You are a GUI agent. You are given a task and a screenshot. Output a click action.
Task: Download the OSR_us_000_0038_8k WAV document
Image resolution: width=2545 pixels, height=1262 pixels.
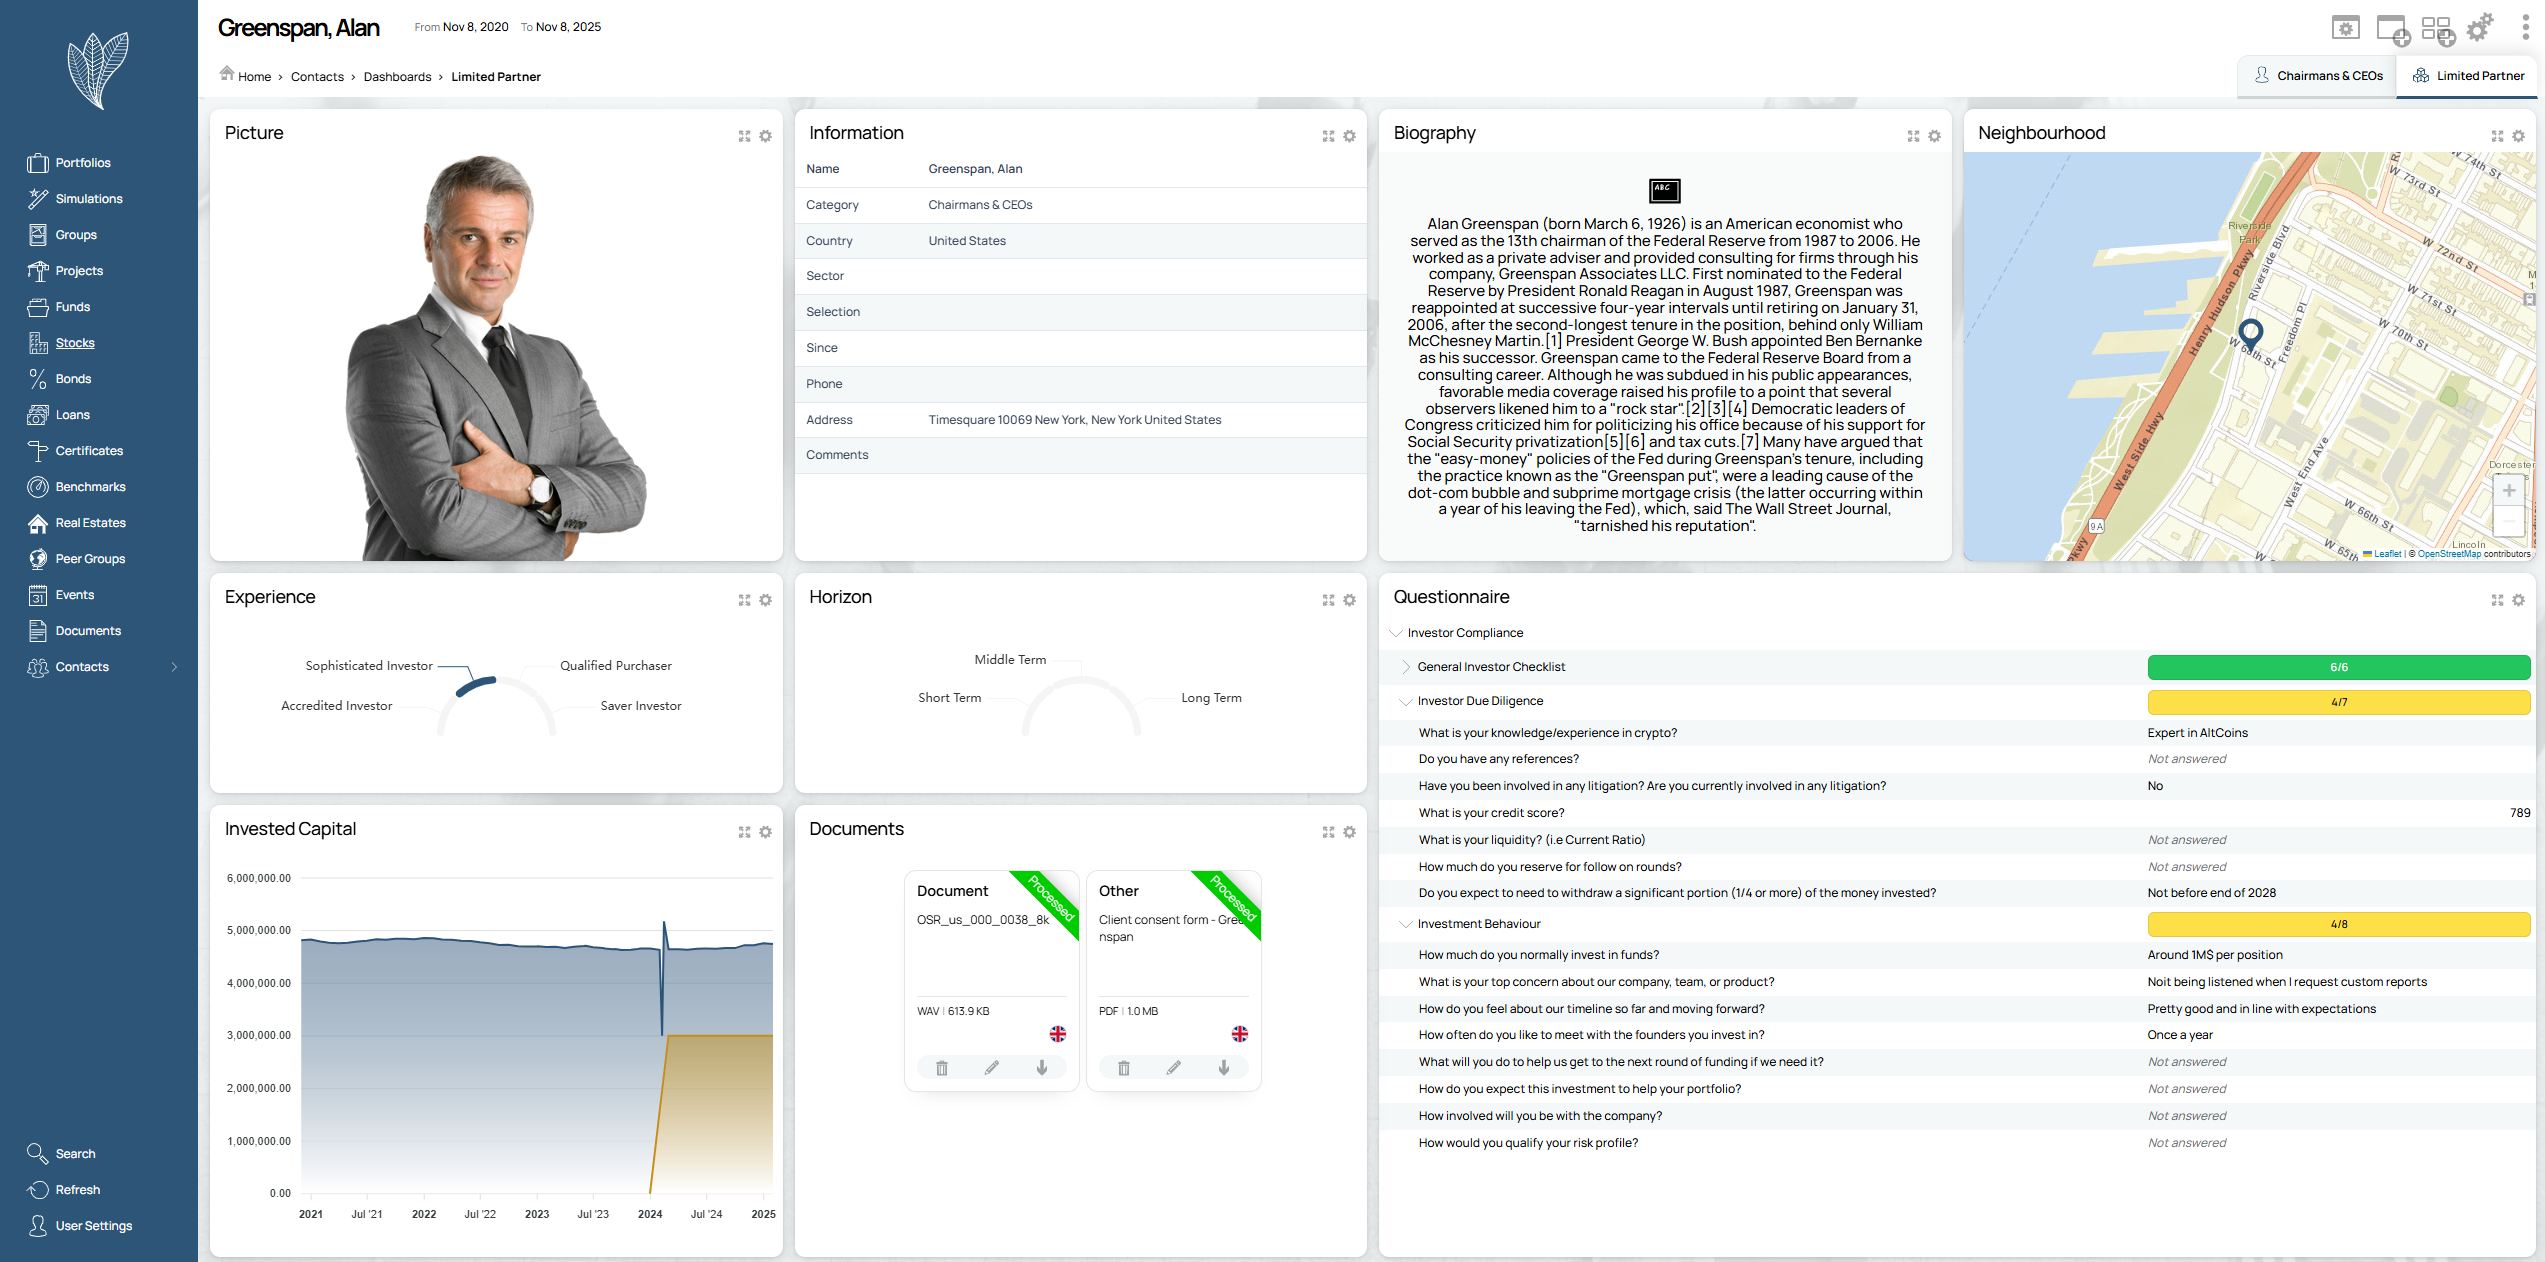1041,1068
